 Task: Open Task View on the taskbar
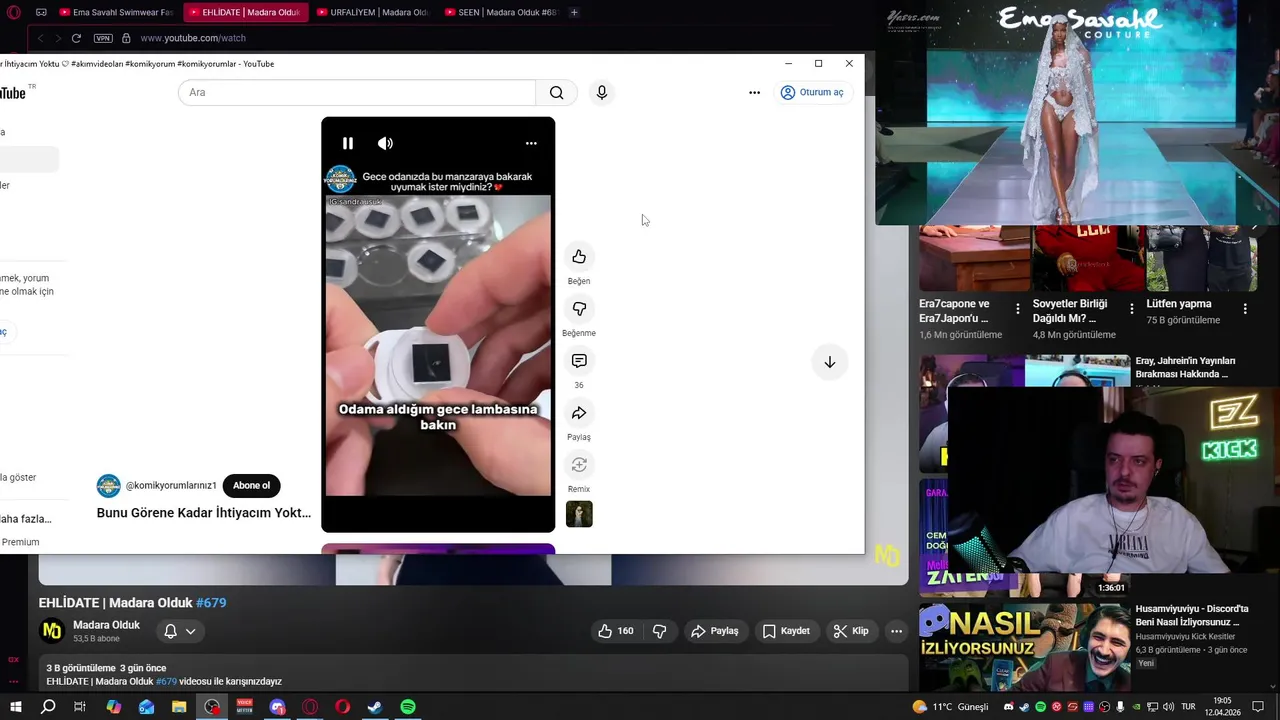pos(80,707)
